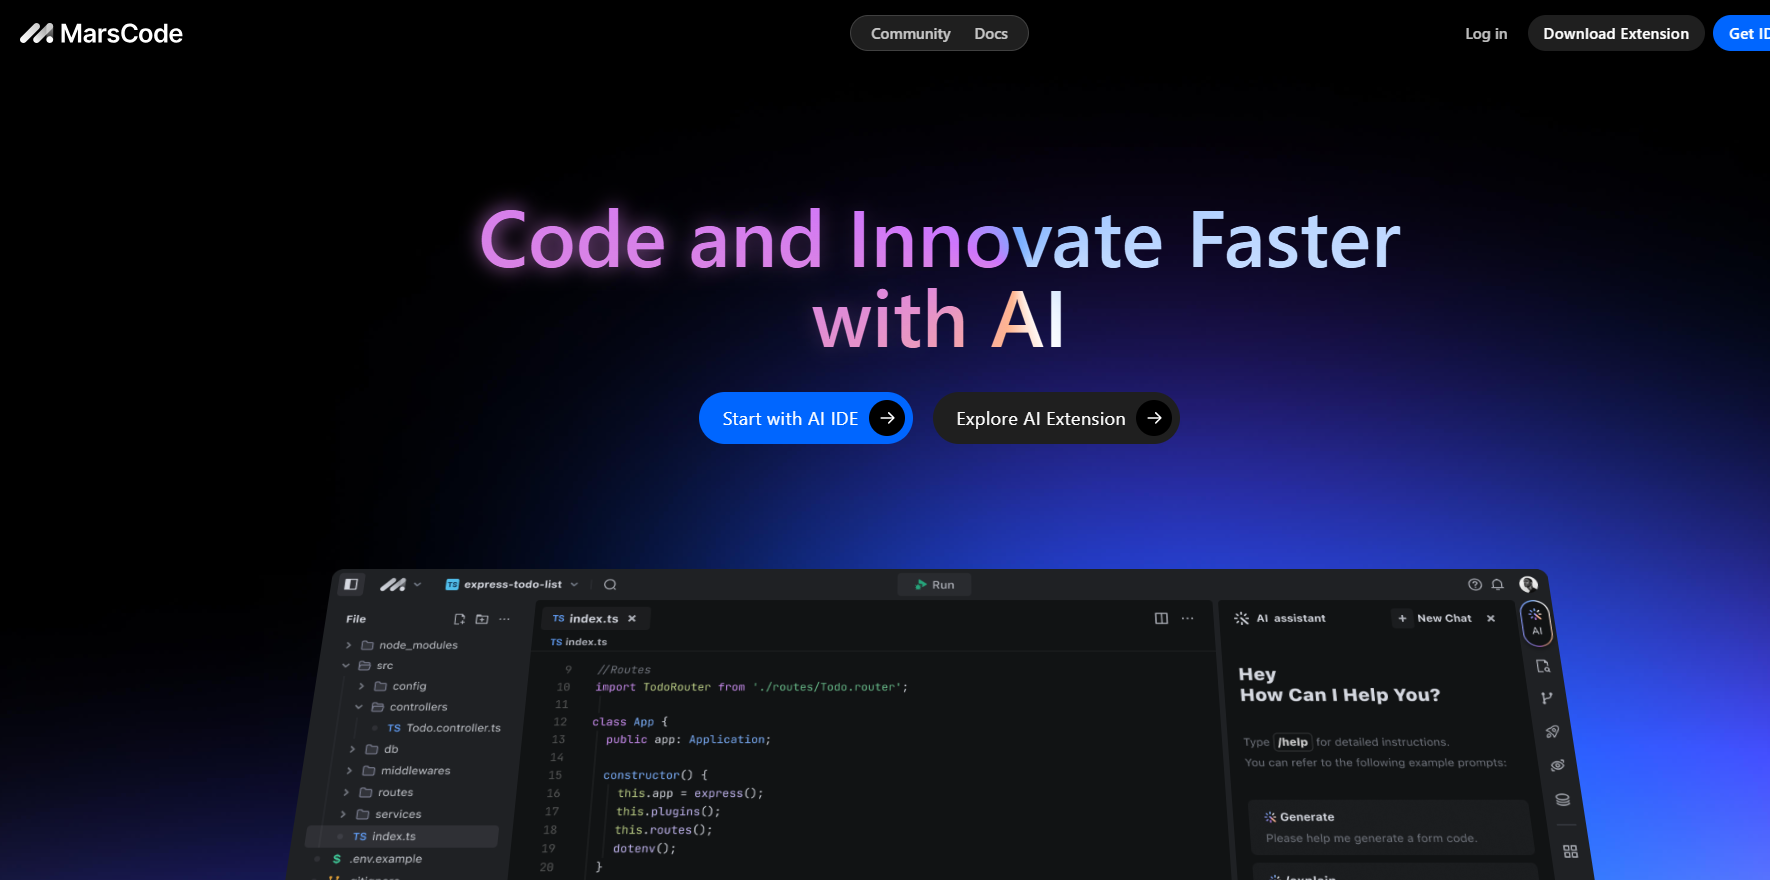This screenshot has width=1770, height=880.
Task: Click the Code and Innovate Faster heading
Action: pos(940,280)
